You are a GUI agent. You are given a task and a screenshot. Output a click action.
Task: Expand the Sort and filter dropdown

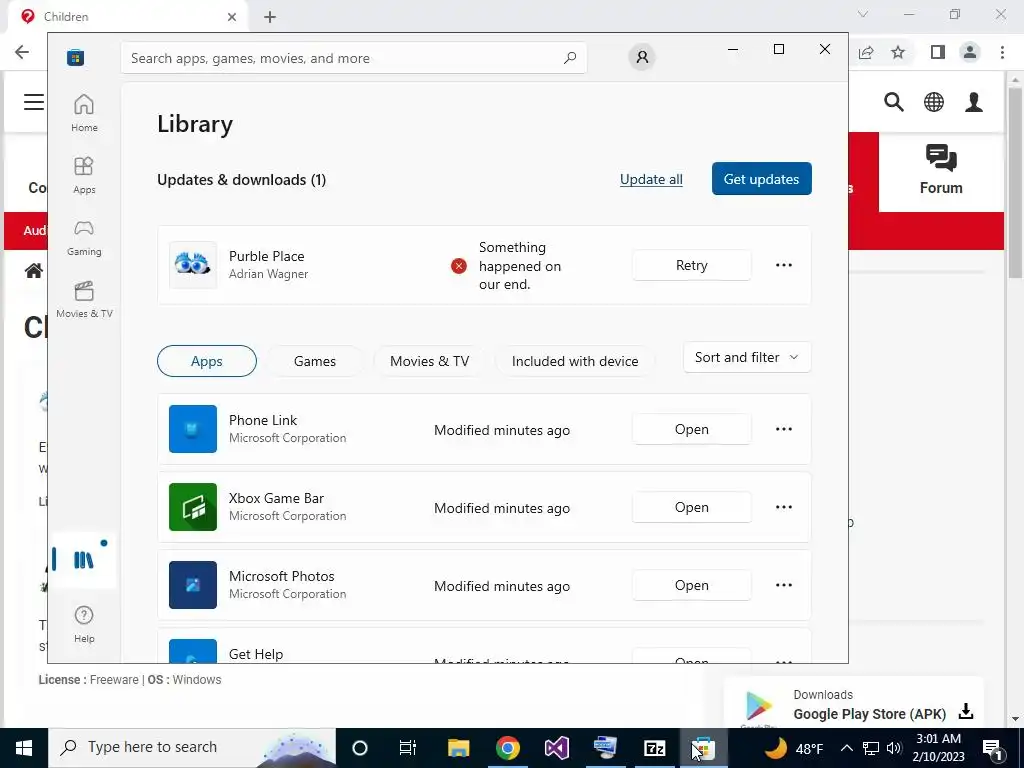747,357
